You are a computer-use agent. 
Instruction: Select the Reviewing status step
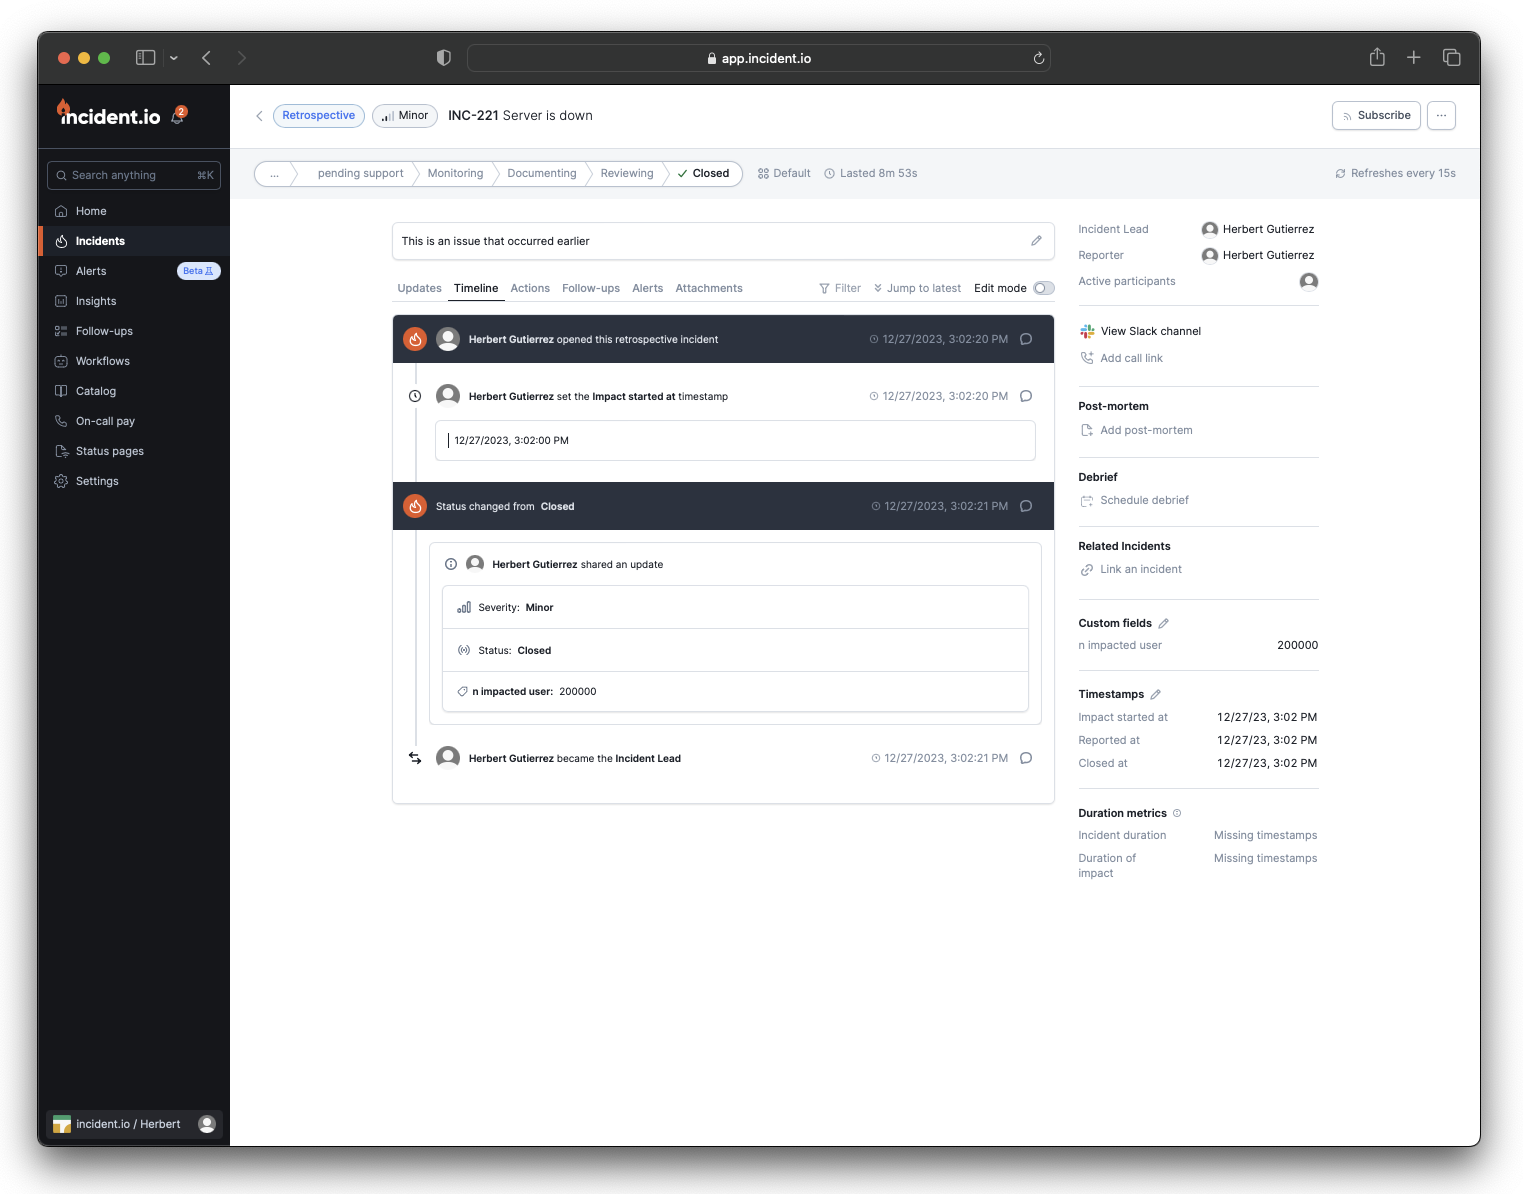click(x=626, y=174)
